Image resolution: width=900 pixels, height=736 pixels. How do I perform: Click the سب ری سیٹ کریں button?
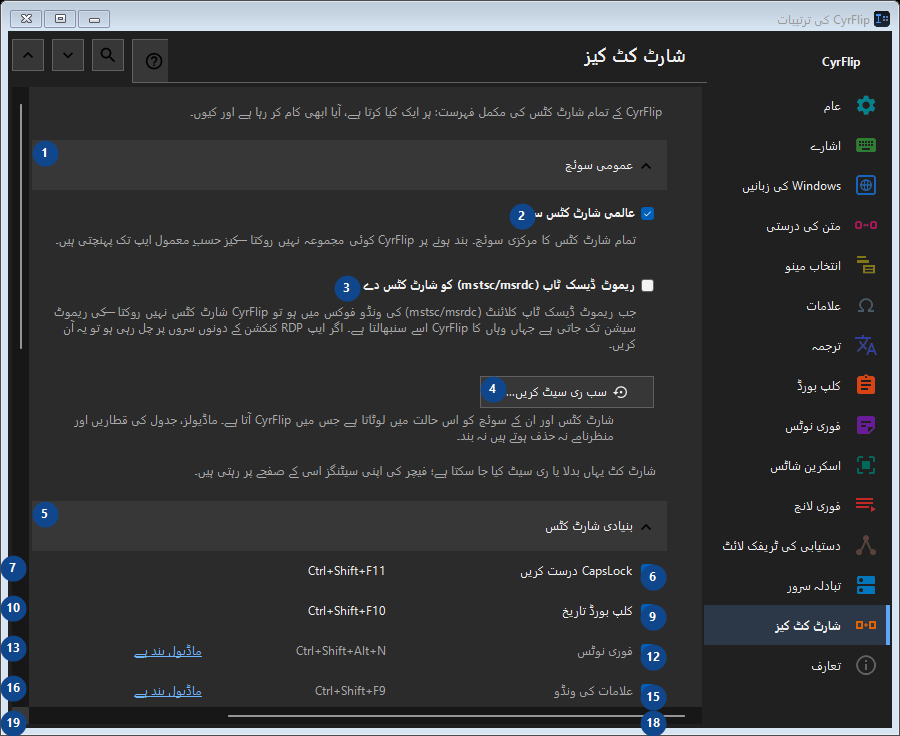[x=567, y=392]
